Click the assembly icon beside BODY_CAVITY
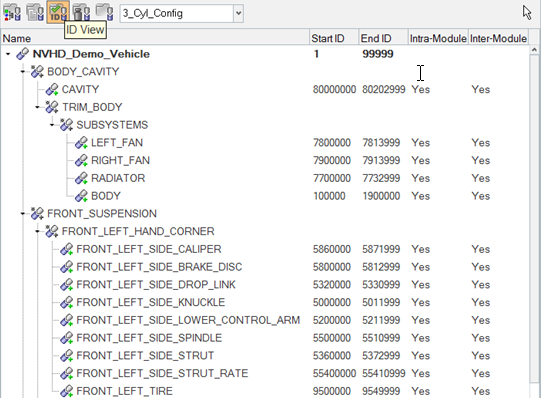 tap(37, 71)
